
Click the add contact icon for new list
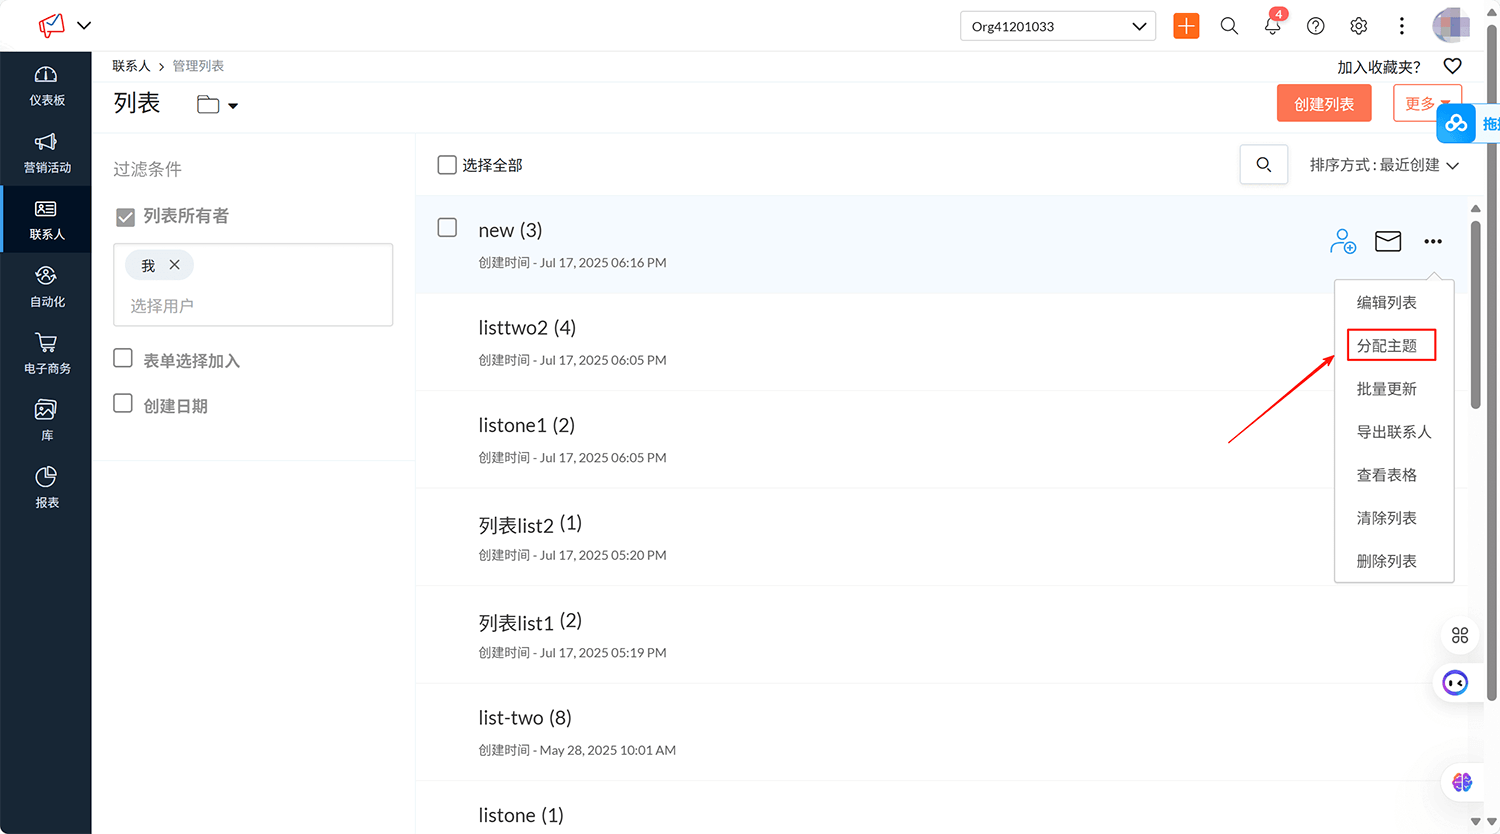pos(1342,241)
